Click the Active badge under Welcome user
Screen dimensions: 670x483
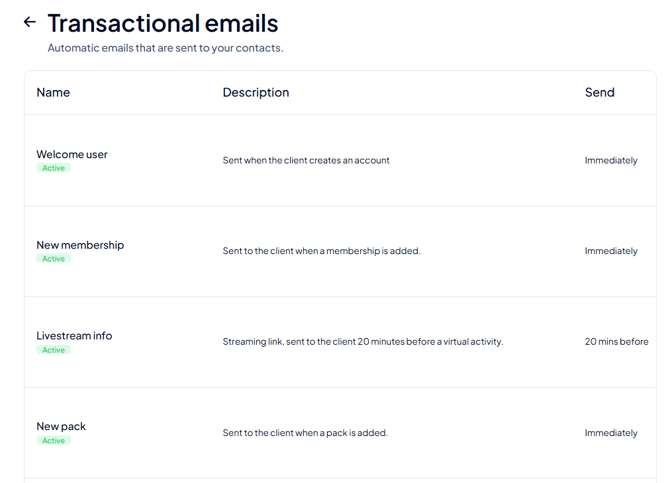point(53,168)
